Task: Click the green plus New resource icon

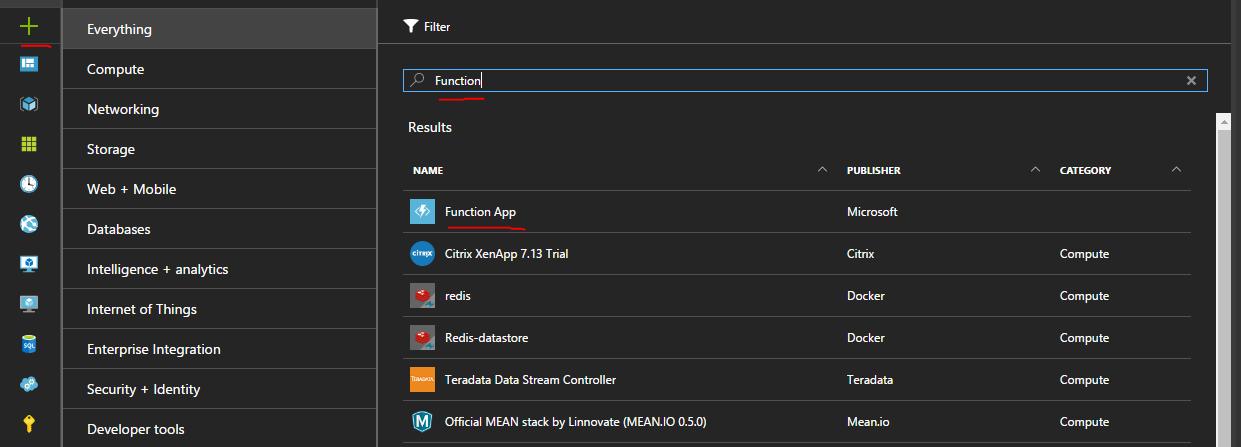Action: tap(29, 26)
